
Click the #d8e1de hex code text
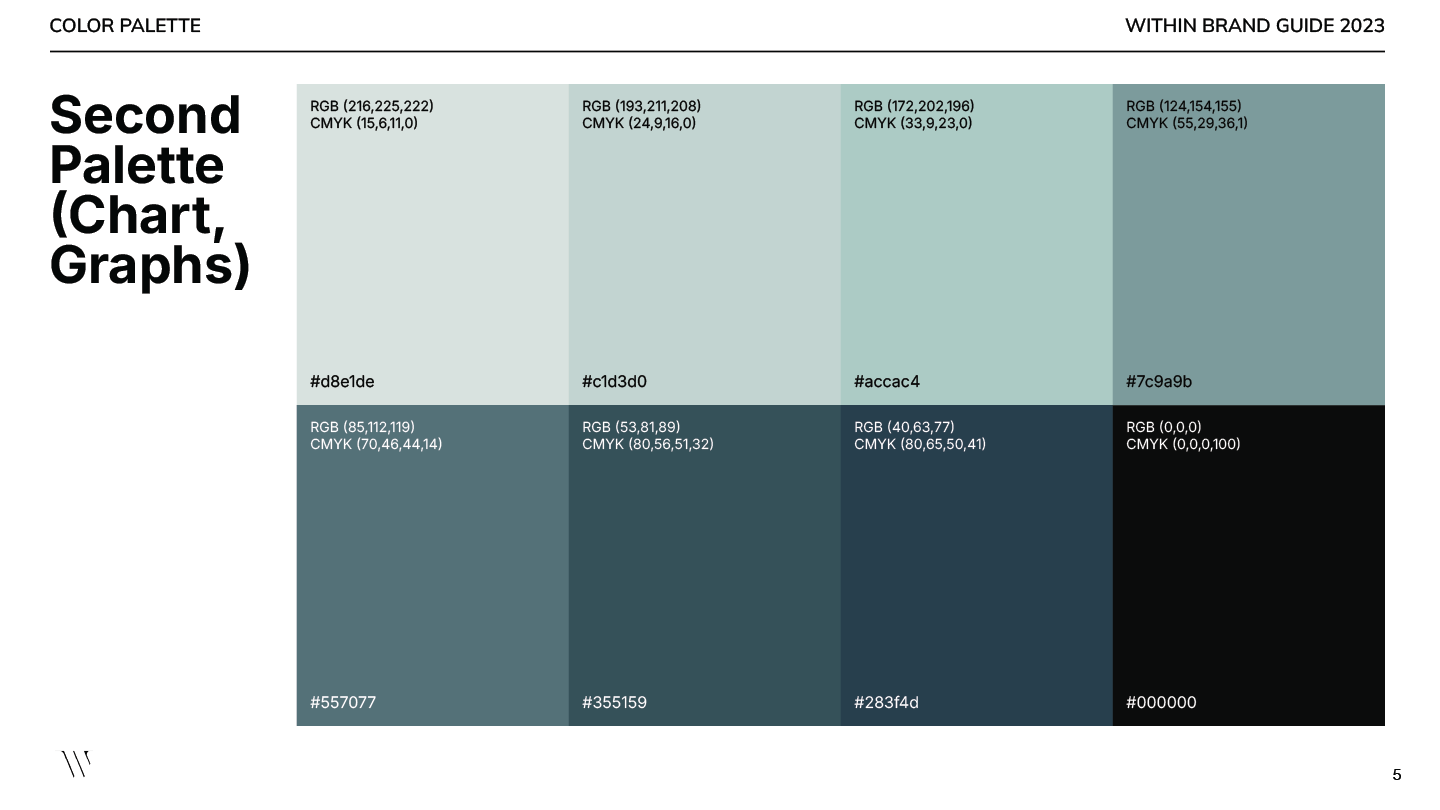tap(342, 381)
